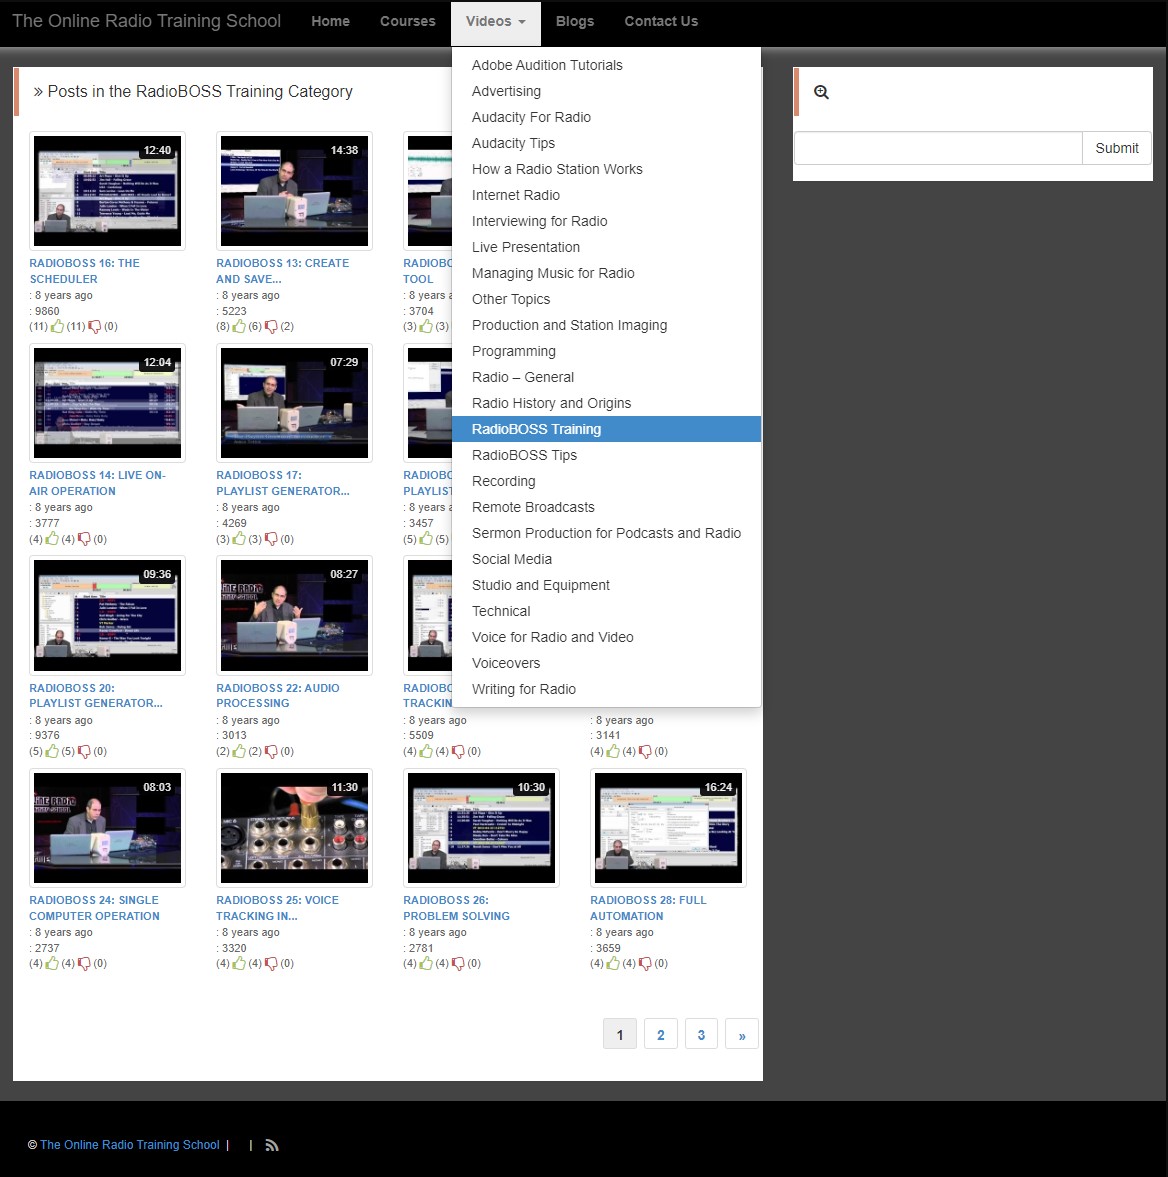Image resolution: width=1168 pixels, height=1177 pixels.
Task: Open RadioBOSS 24: Single Computer Operation title
Action: (95, 908)
